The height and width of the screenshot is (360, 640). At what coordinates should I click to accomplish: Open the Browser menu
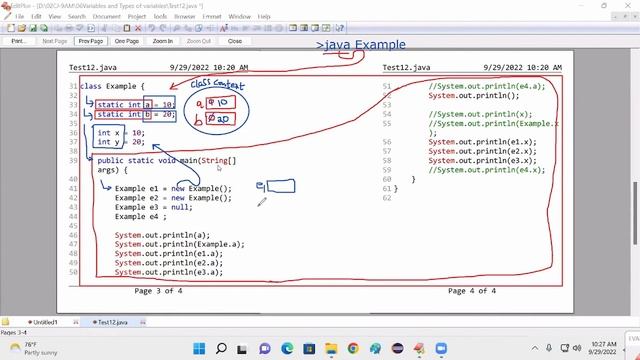[x=184, y=17]
